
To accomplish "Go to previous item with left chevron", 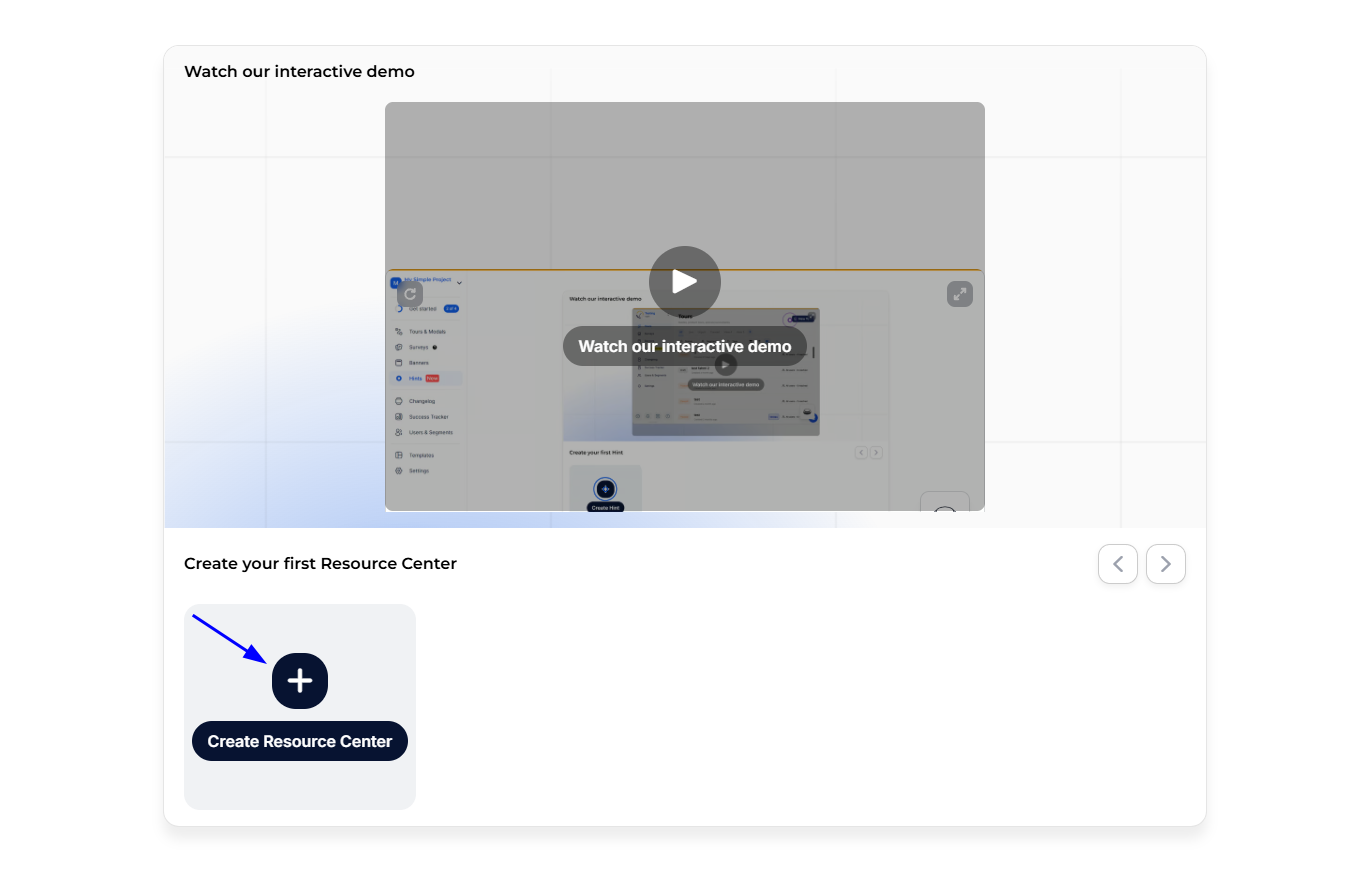I will click(x=1117, y=564).
